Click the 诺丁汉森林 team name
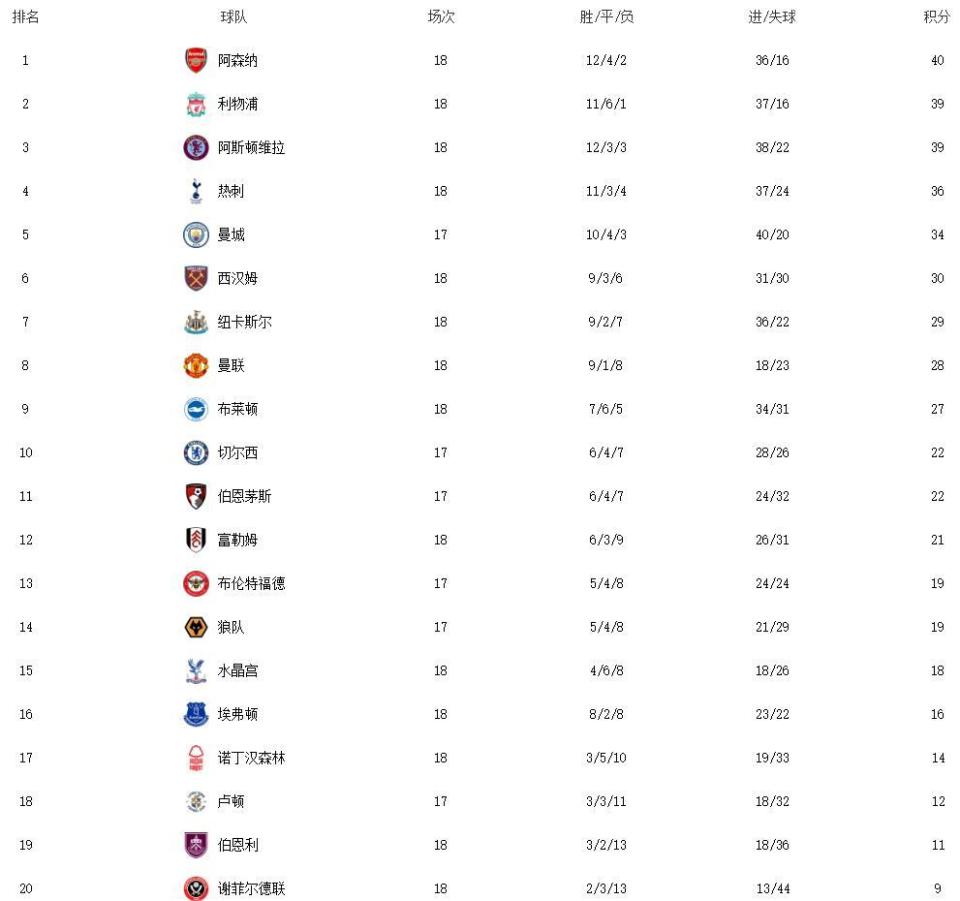This screenshot has width=960, height=901. 251,758
